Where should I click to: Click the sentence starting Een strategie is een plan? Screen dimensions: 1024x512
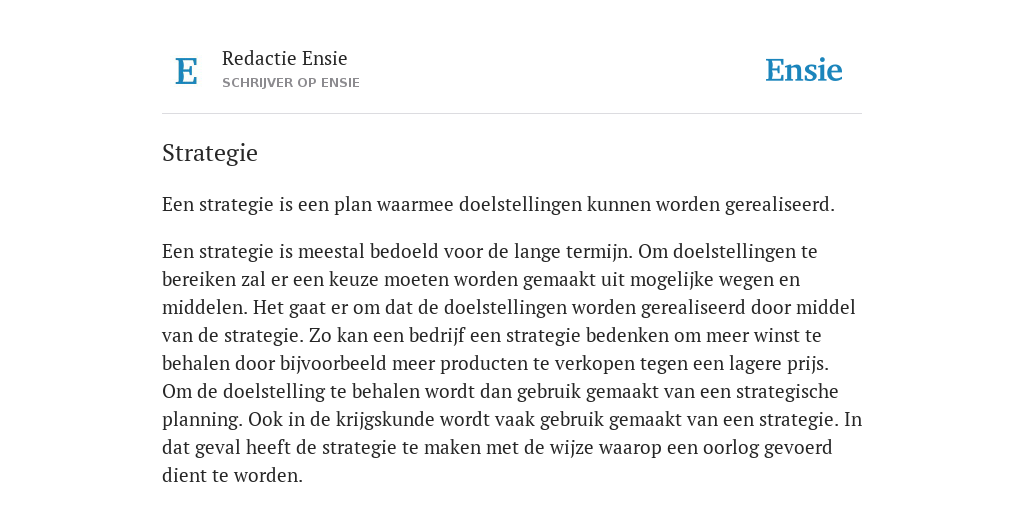498,204
